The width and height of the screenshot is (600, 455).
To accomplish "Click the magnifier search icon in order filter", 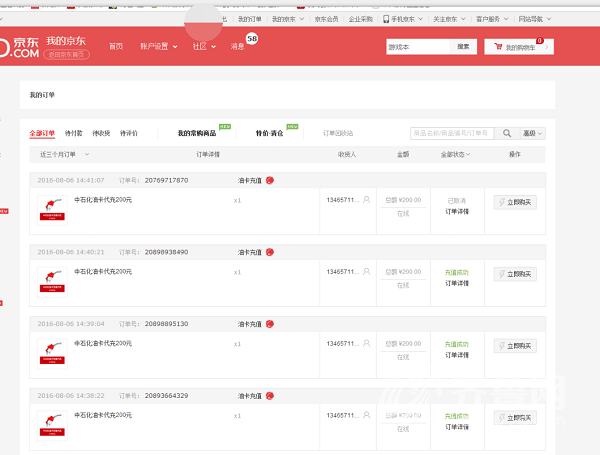I will point(507,133).
